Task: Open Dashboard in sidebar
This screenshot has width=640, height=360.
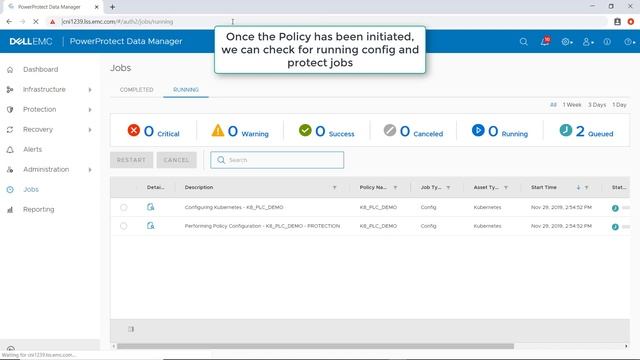Action: pos(40,69)
